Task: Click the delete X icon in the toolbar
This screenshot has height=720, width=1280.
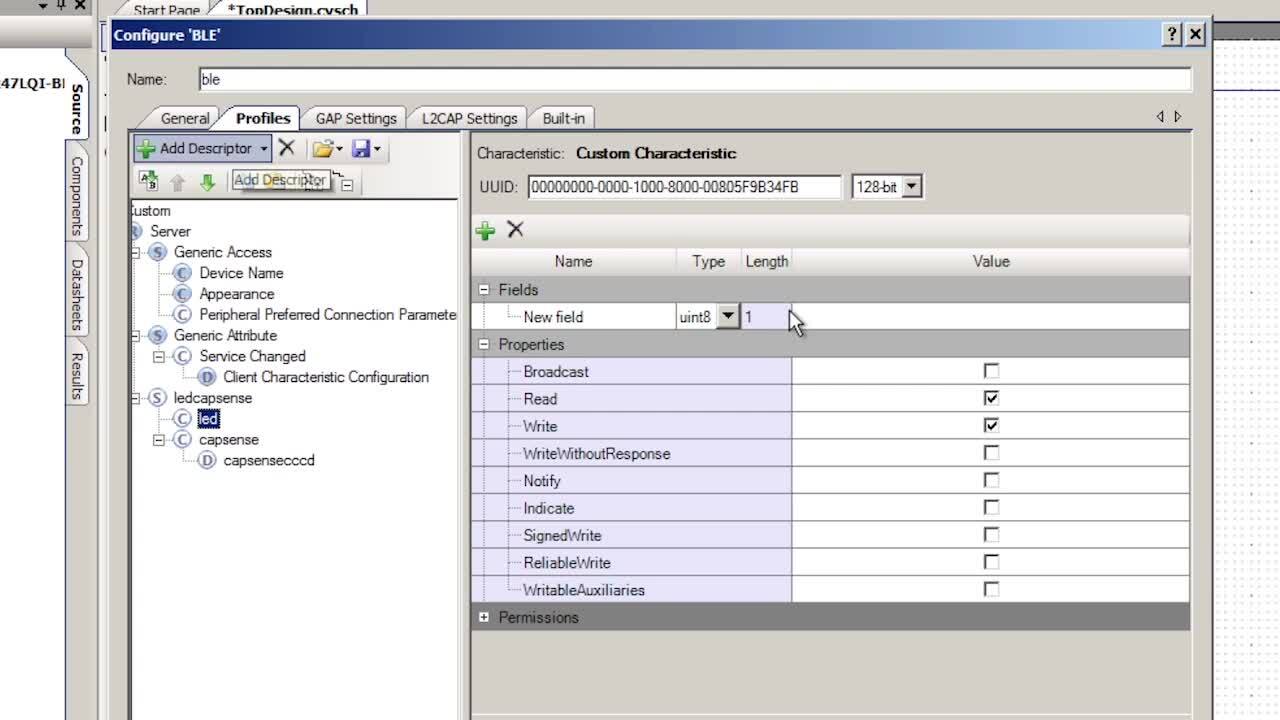Action: point(287,148)
